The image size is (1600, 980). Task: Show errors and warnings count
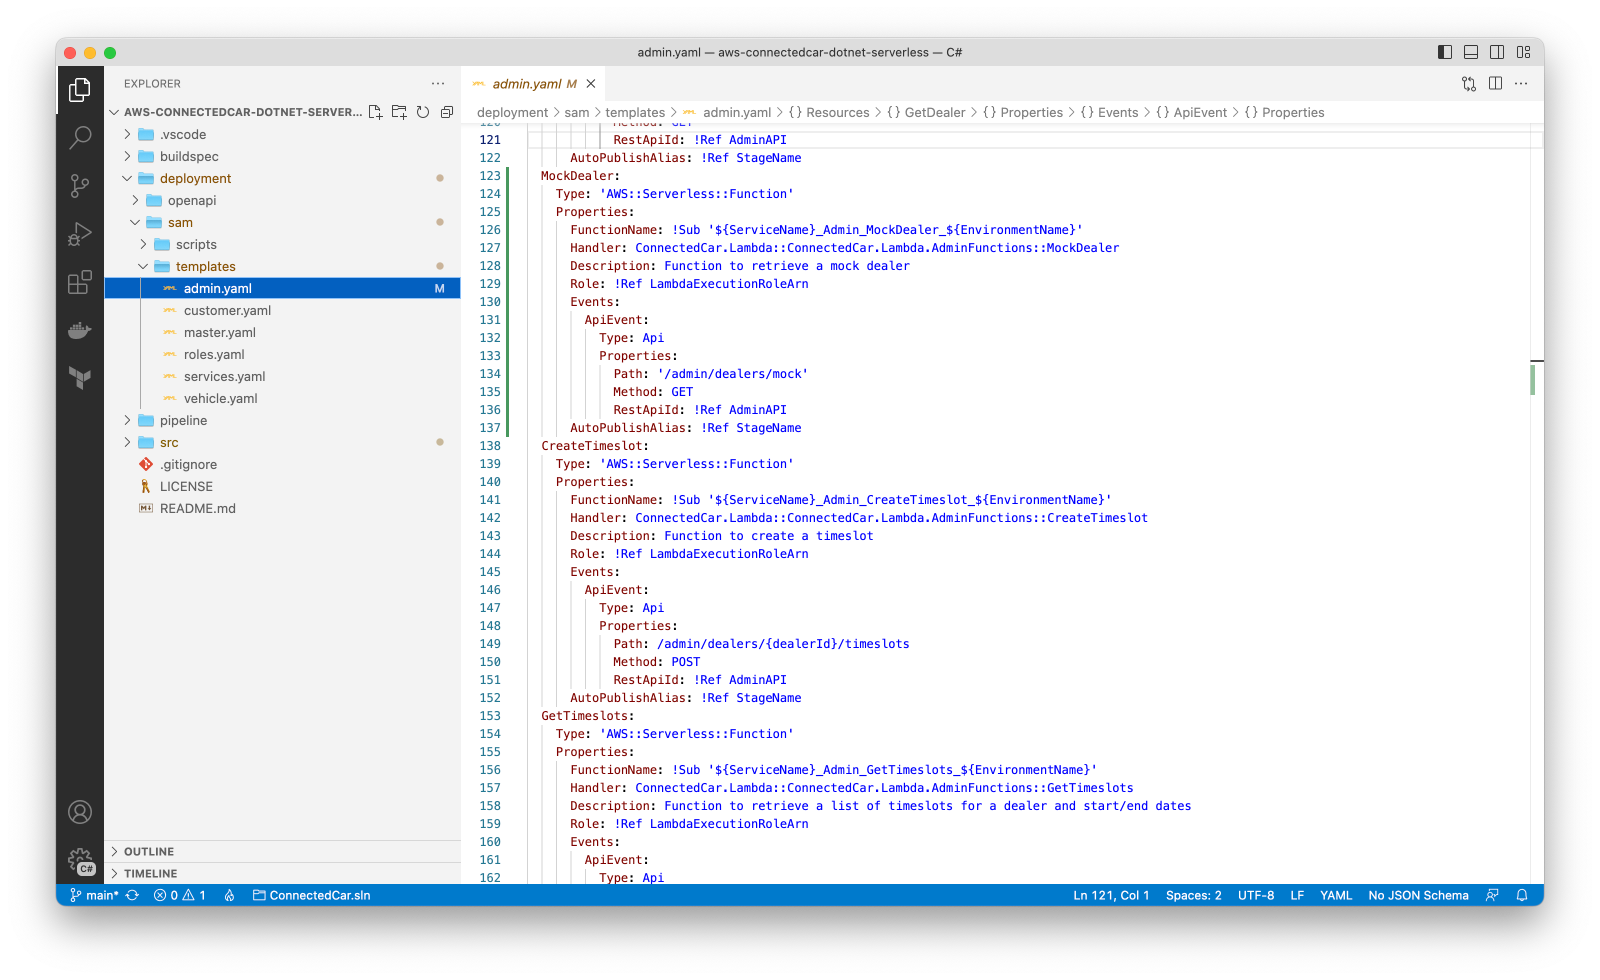180,895
